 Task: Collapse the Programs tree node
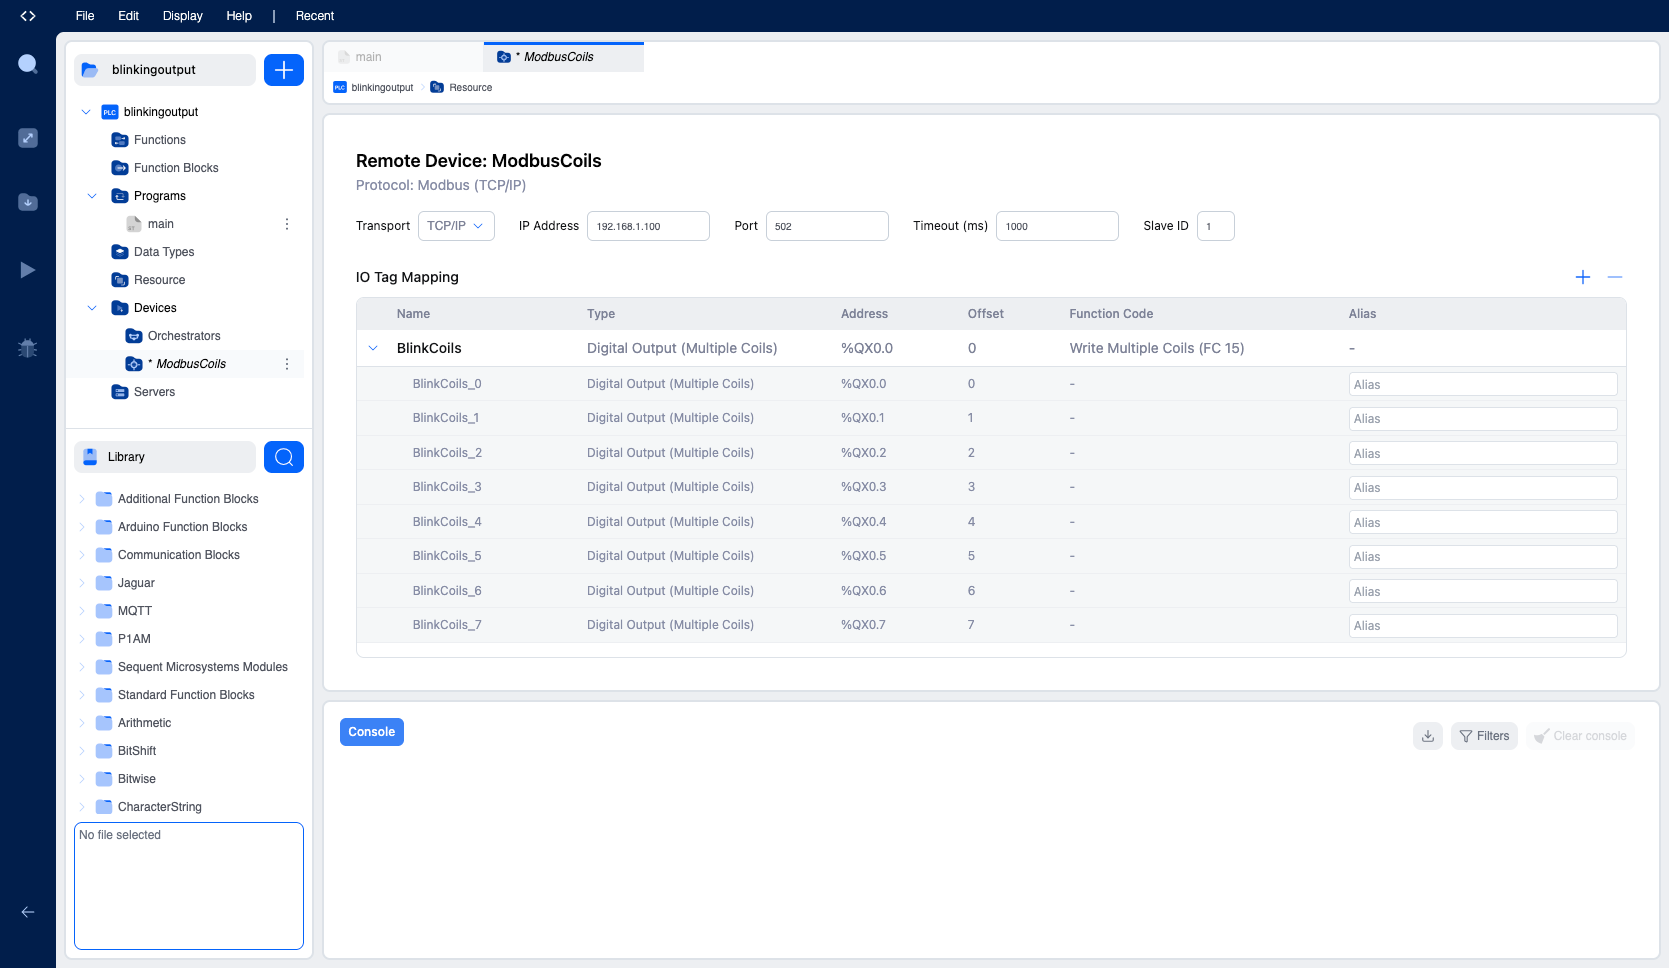click(92, 196)
